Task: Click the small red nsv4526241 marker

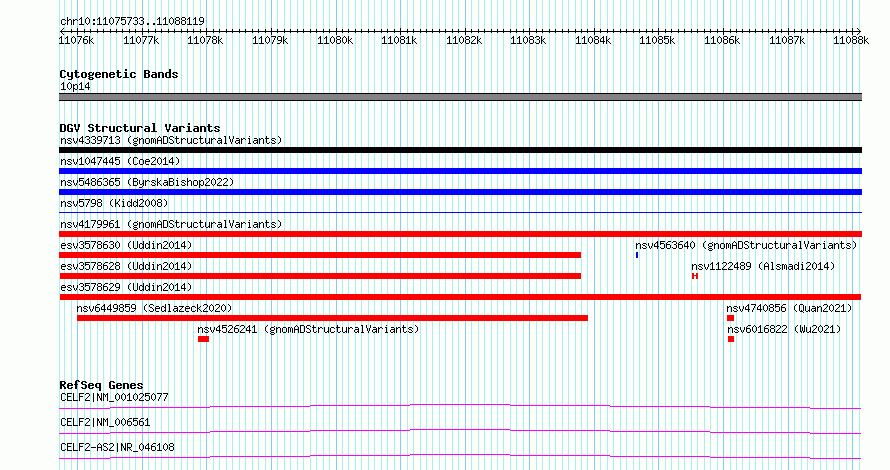Action: 203,339
